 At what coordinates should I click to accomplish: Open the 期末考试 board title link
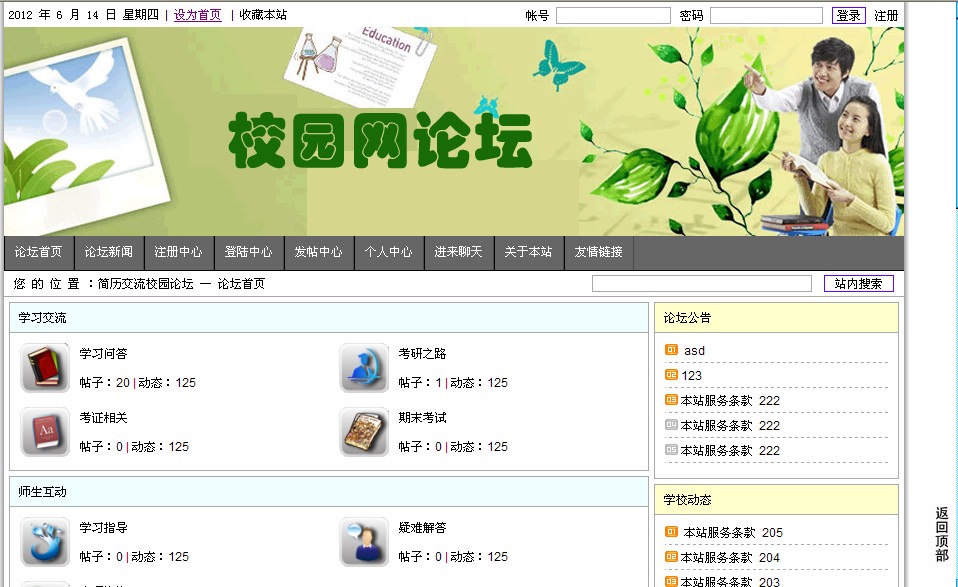(x=422, y=418)
